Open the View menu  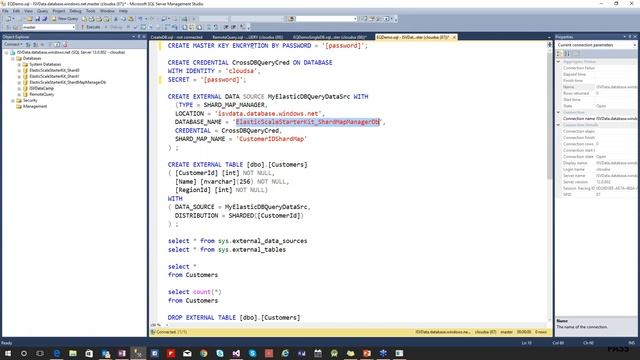tap(28, 11)
